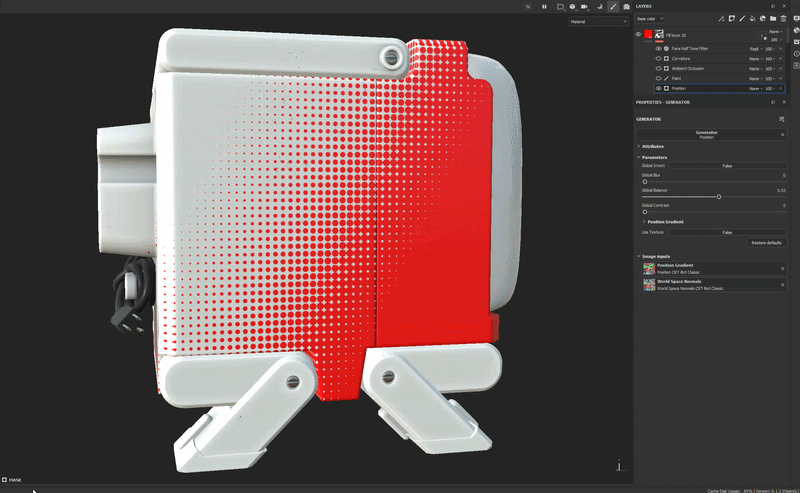Click the Global Balance slider handle

click(718, 197)
